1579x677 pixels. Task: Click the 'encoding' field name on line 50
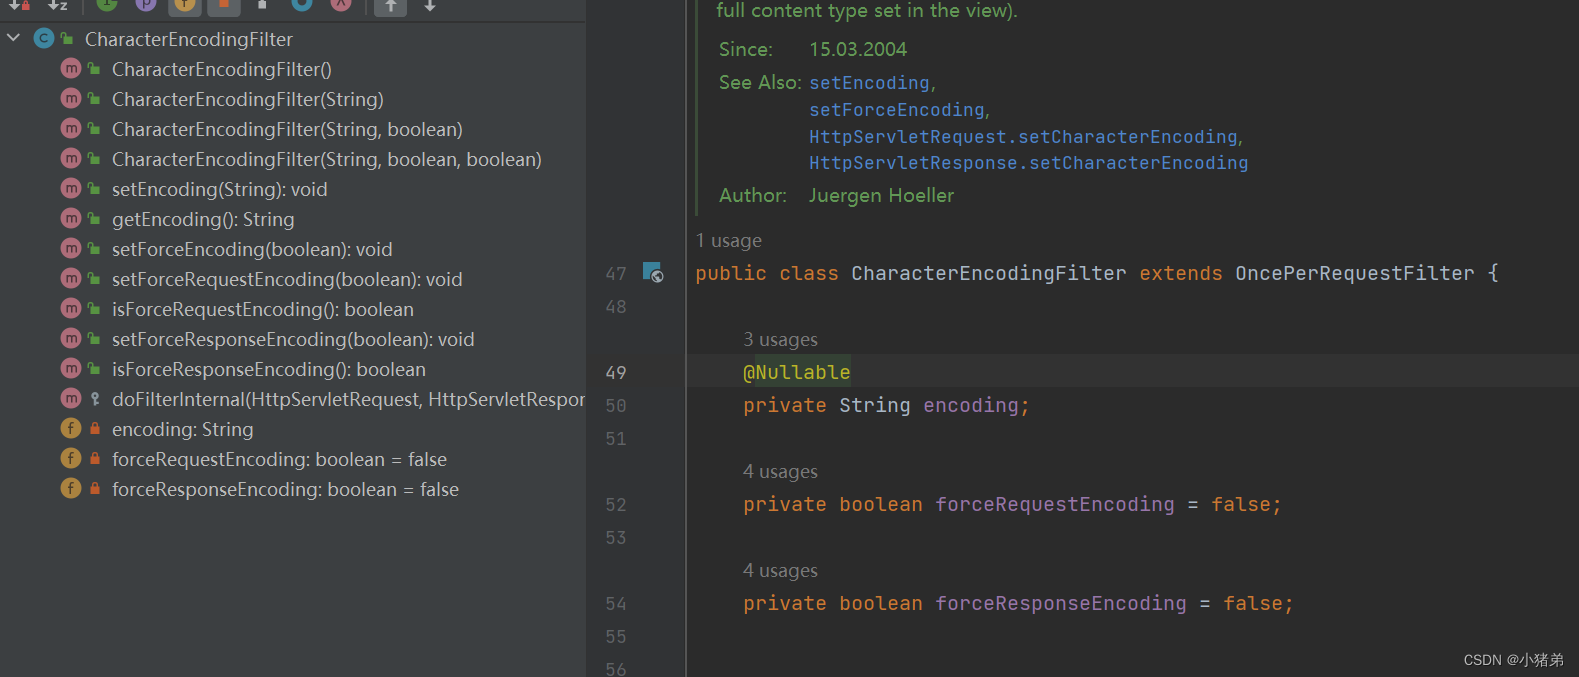[971, 406]
